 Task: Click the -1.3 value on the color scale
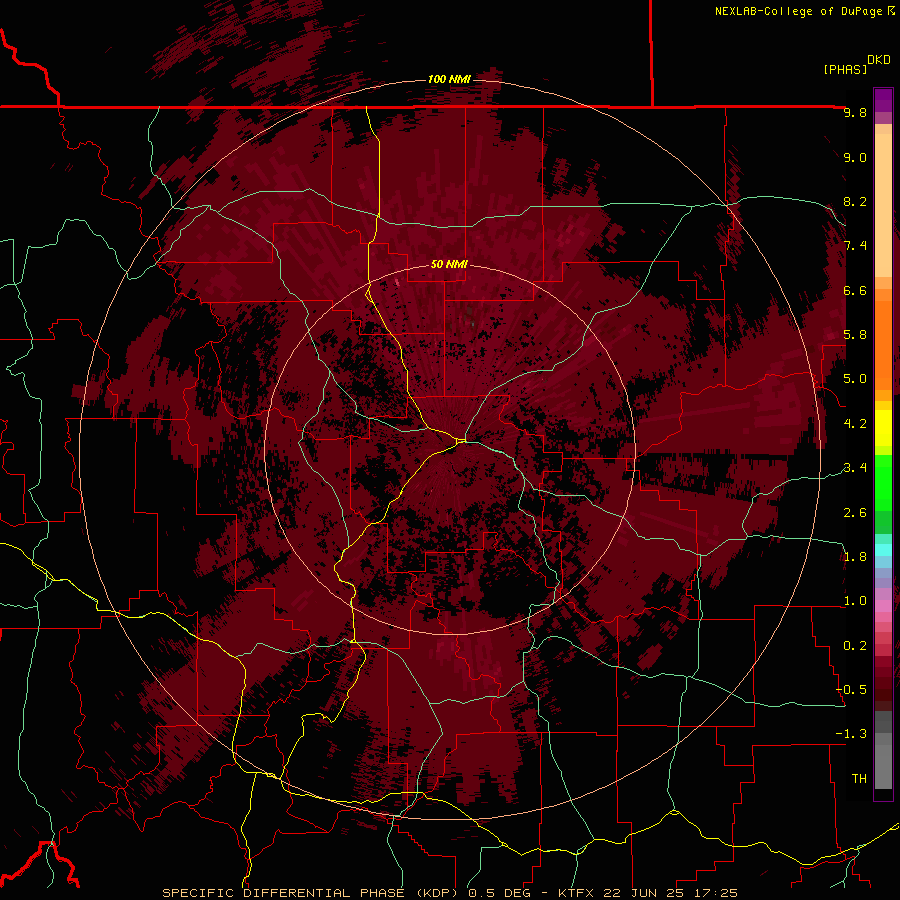pyautogui.click(x=852, y=735)
